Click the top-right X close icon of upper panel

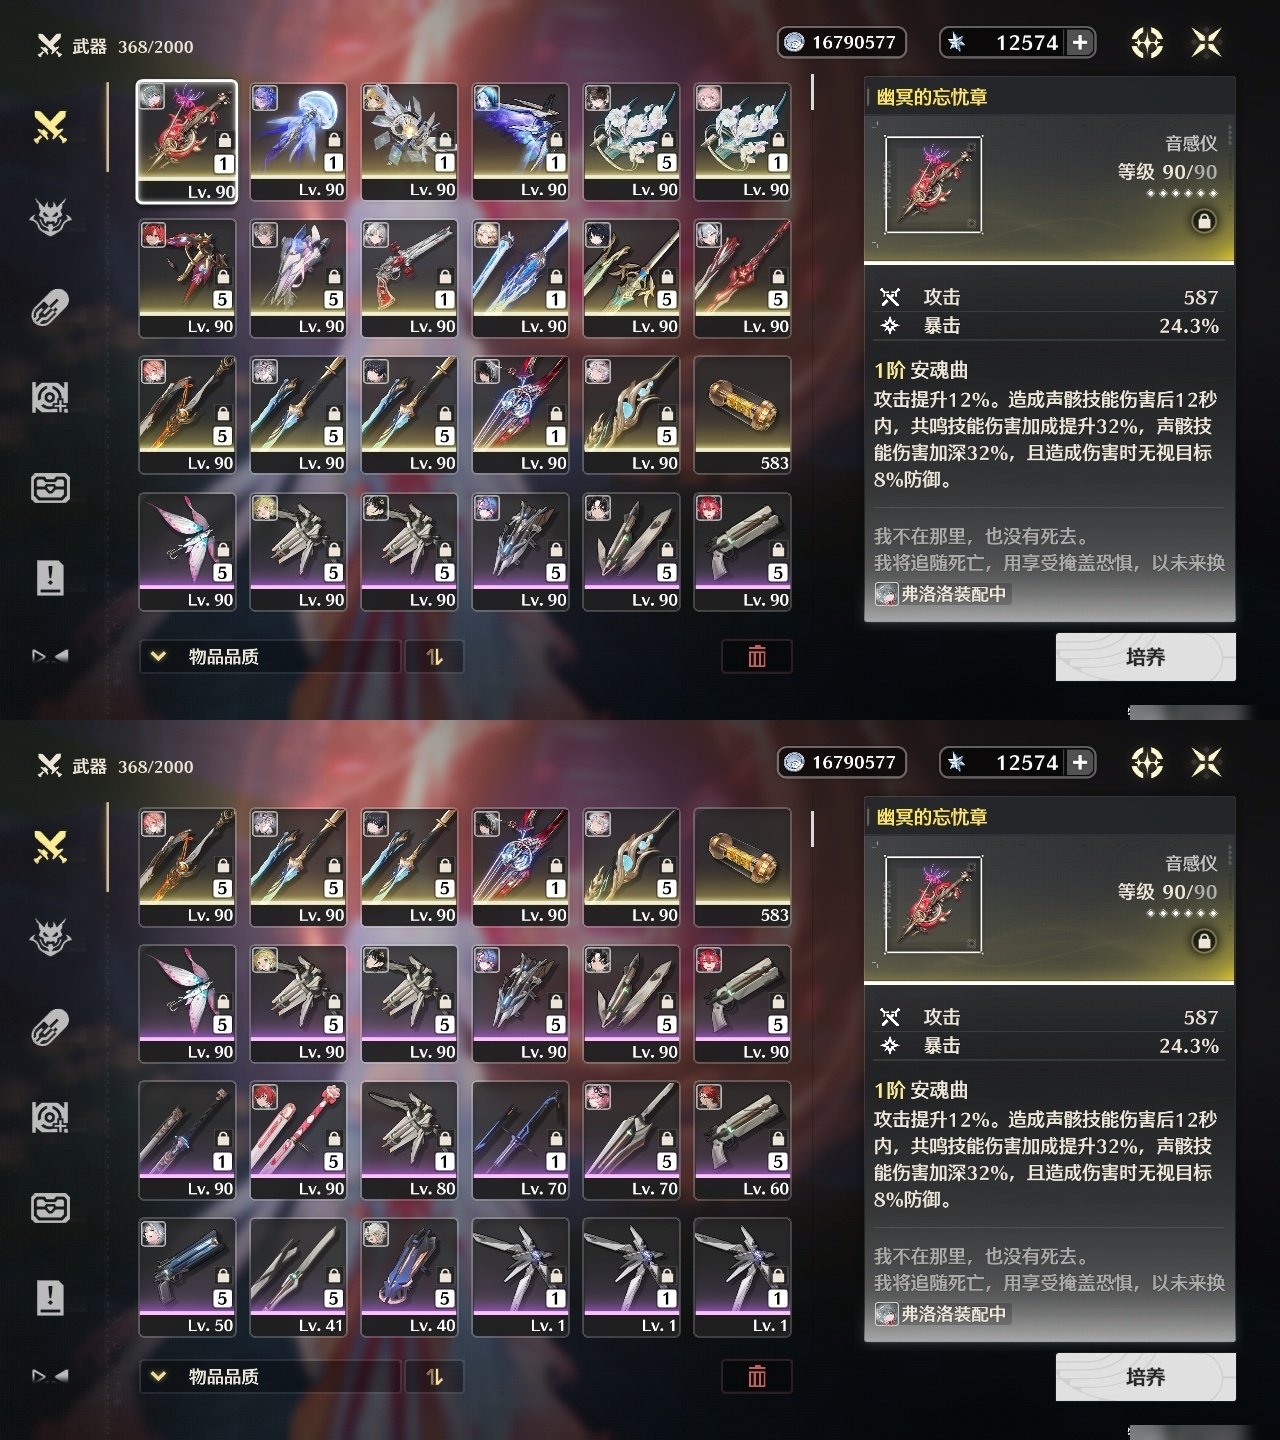1207,42
